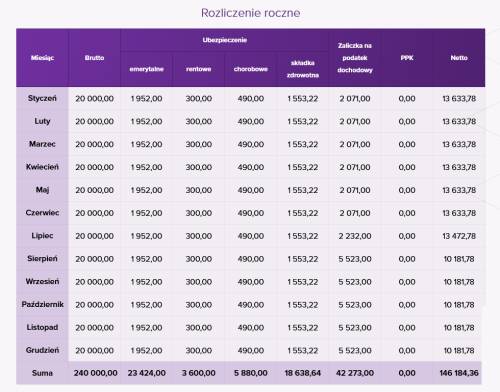500x392 pixels.
Task: Select the total Netto '146 184,36'
Action: (459, 373)
